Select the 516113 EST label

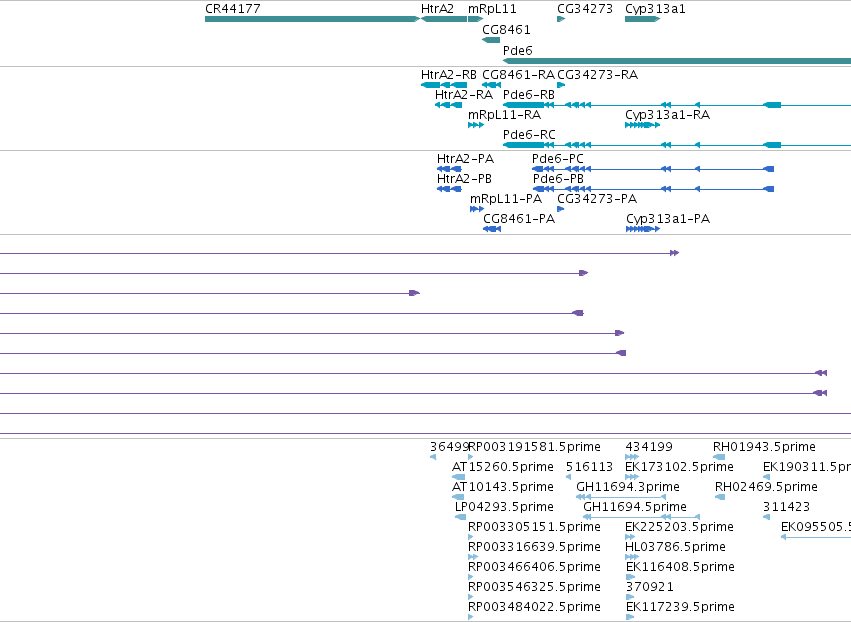coord(589,467)
